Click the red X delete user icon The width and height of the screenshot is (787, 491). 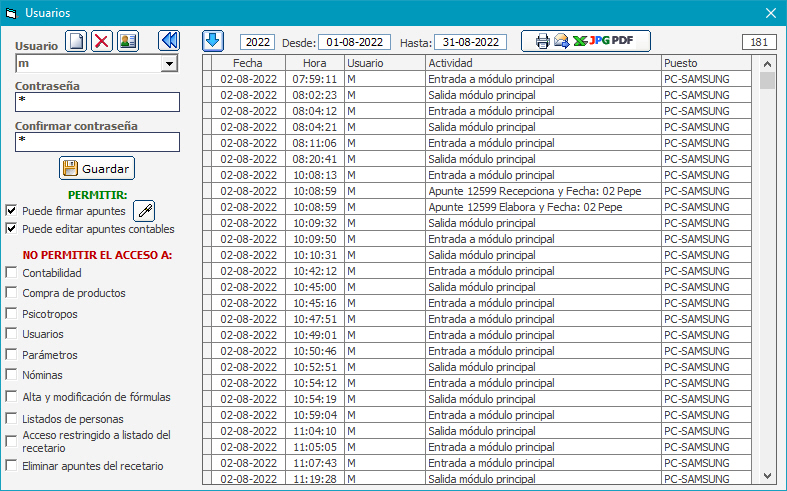pyautogui.click(x=102, y=41)
